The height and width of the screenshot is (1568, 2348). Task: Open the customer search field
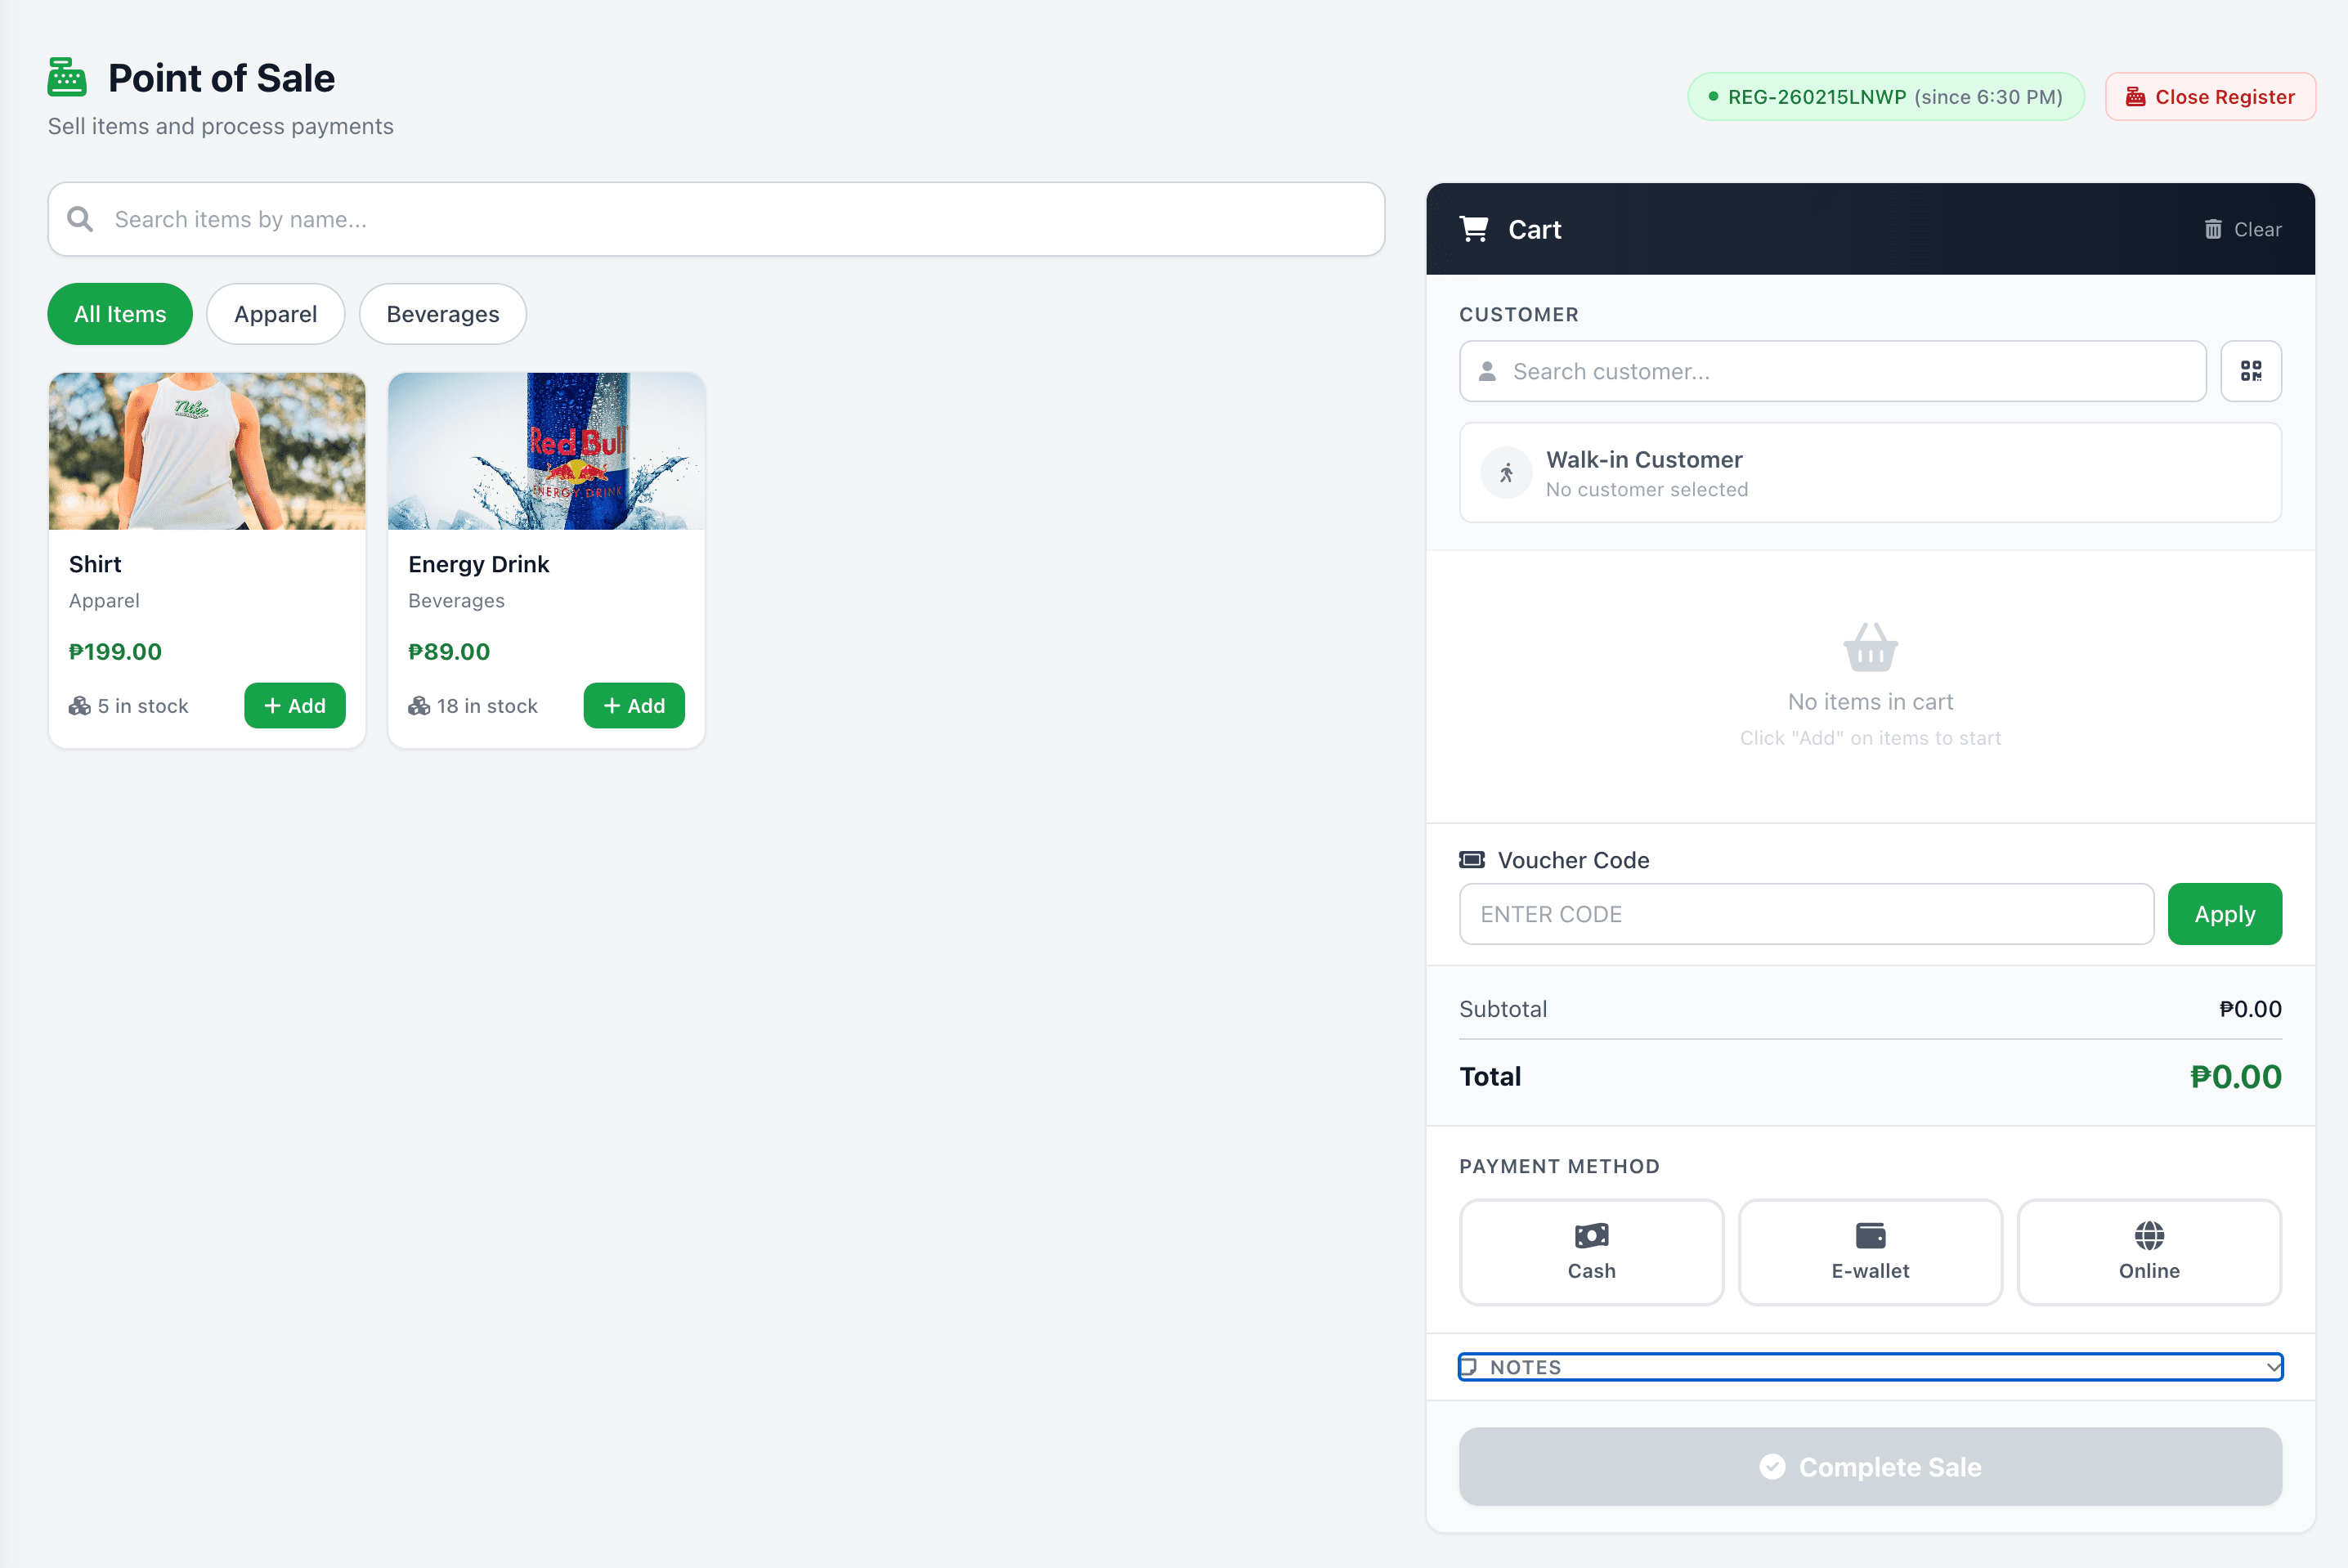point(1832,371)
